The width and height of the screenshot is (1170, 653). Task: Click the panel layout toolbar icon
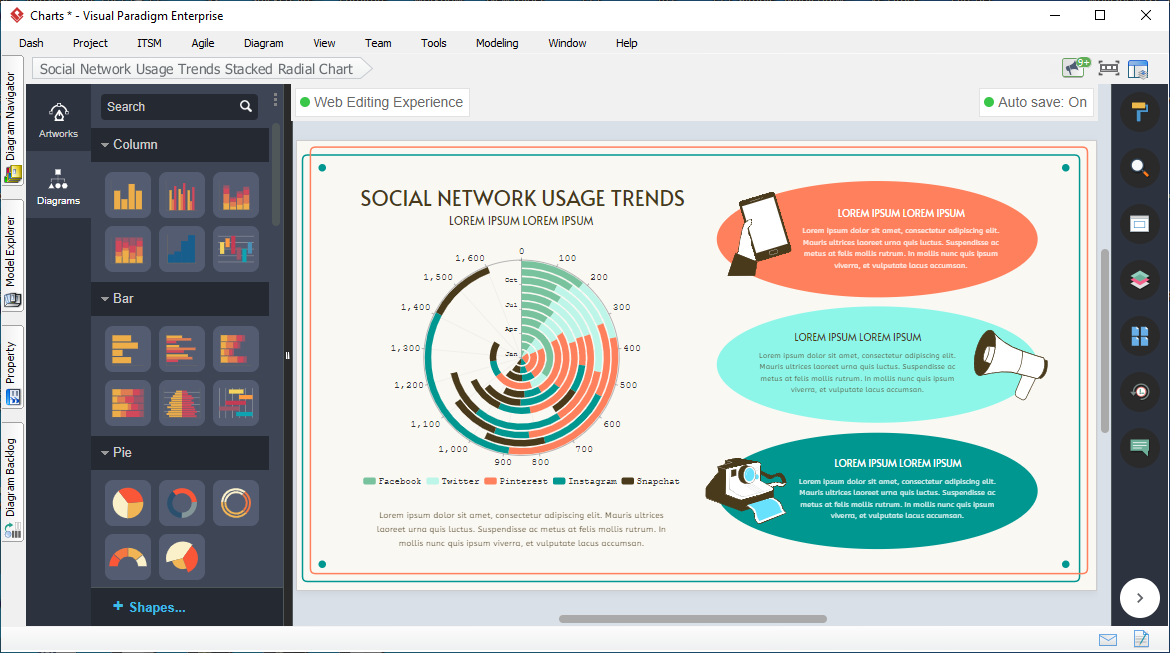coord(1138,69)
